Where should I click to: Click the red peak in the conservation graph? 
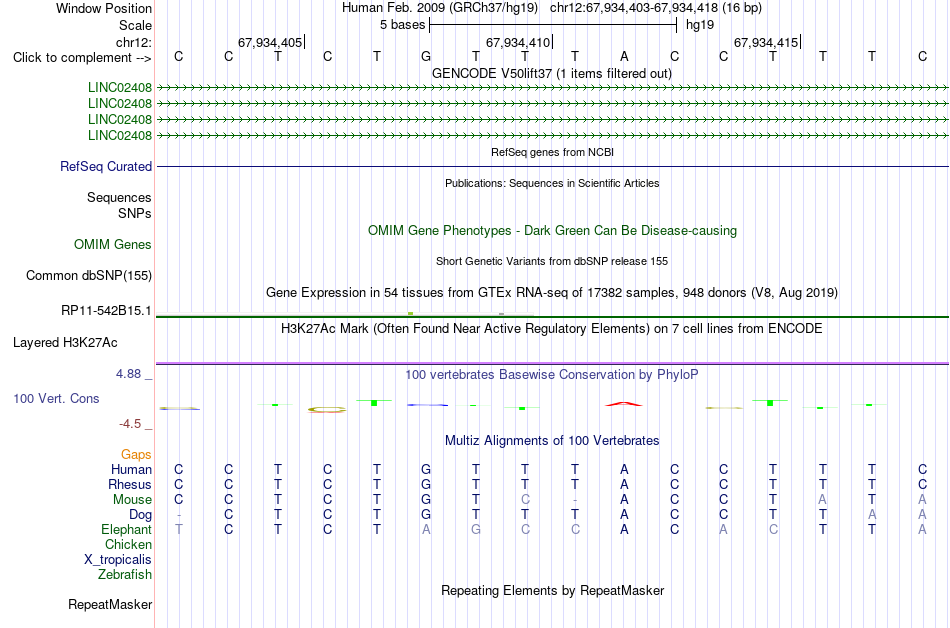coord(624,403)
